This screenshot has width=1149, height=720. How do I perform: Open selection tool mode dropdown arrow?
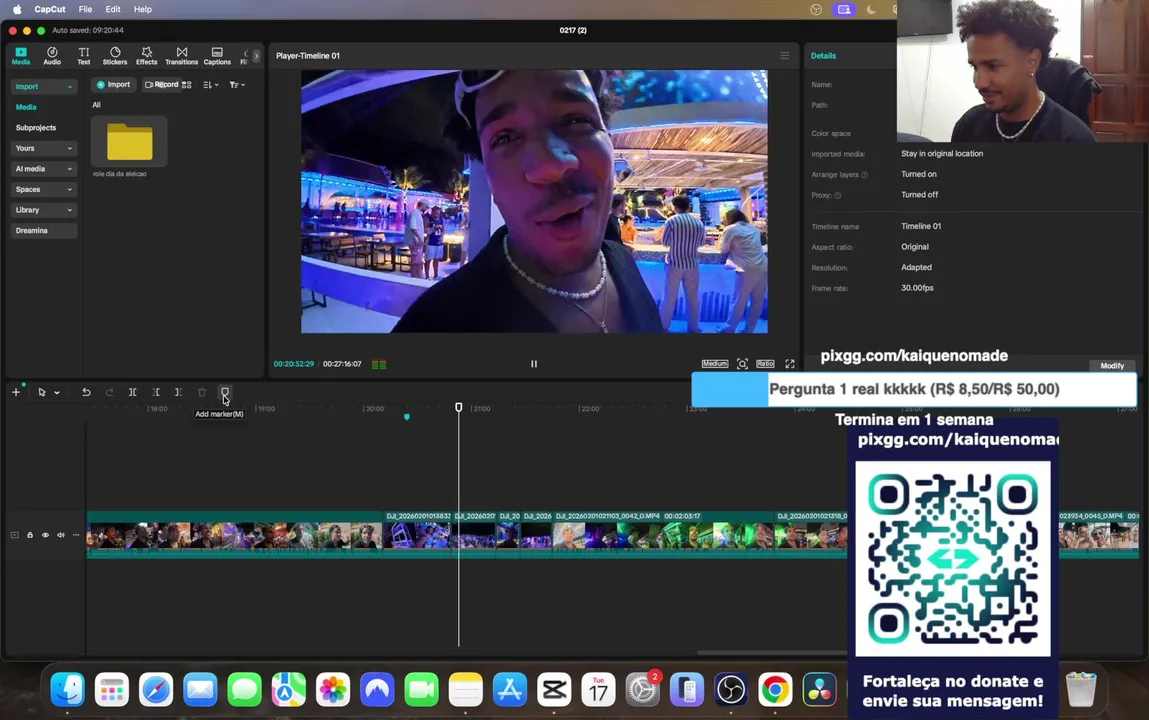[56, 393]
